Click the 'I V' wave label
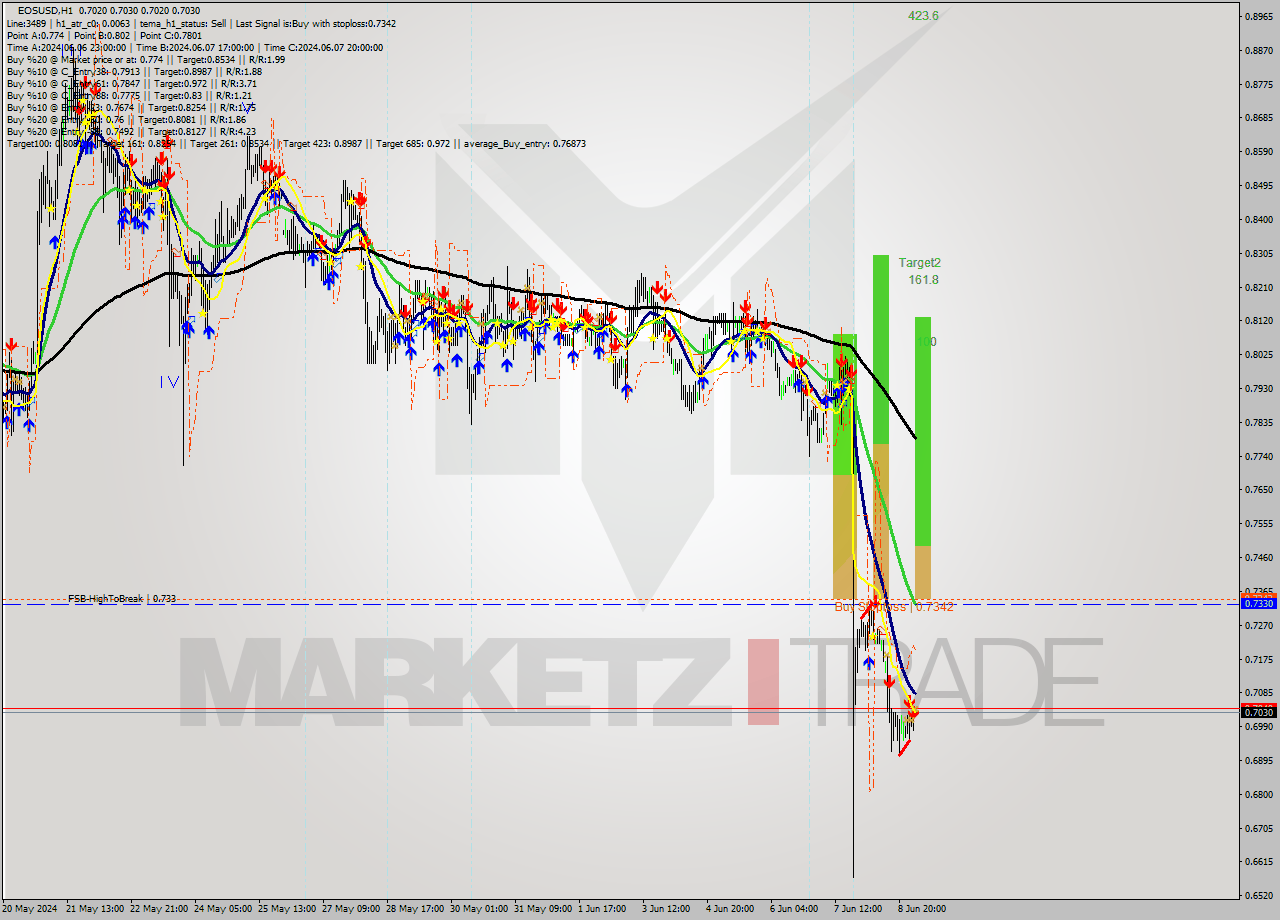1280x920 pixels. pyautogui.click(x=169, y=381)
